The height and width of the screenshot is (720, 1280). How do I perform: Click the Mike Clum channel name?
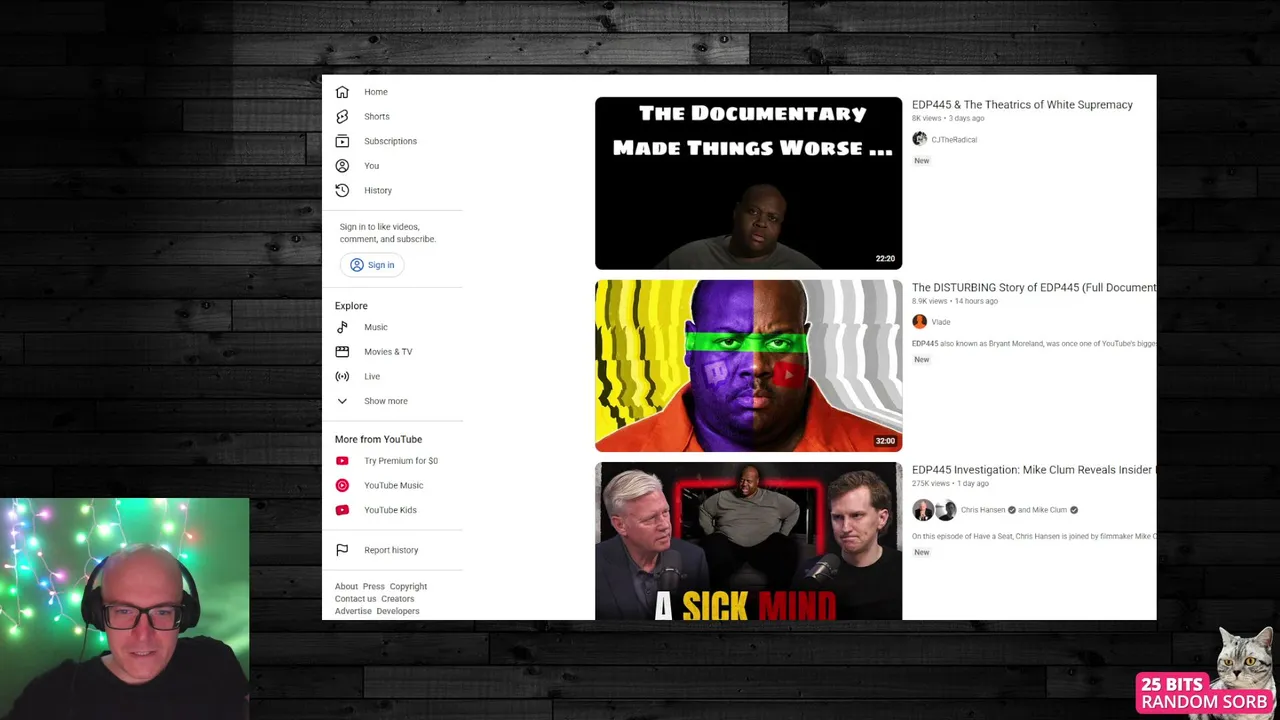click(1049, 510)
